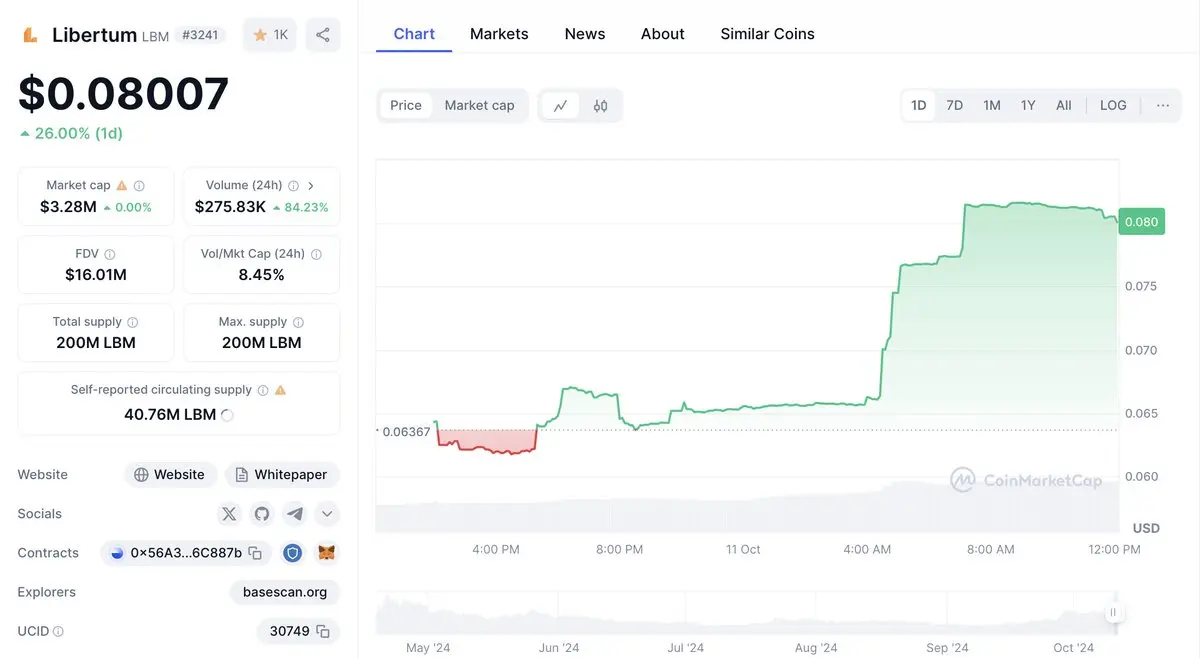The image size is (1200, 658).
Task: Set chart range to 1D
Action: pos(919,105)
